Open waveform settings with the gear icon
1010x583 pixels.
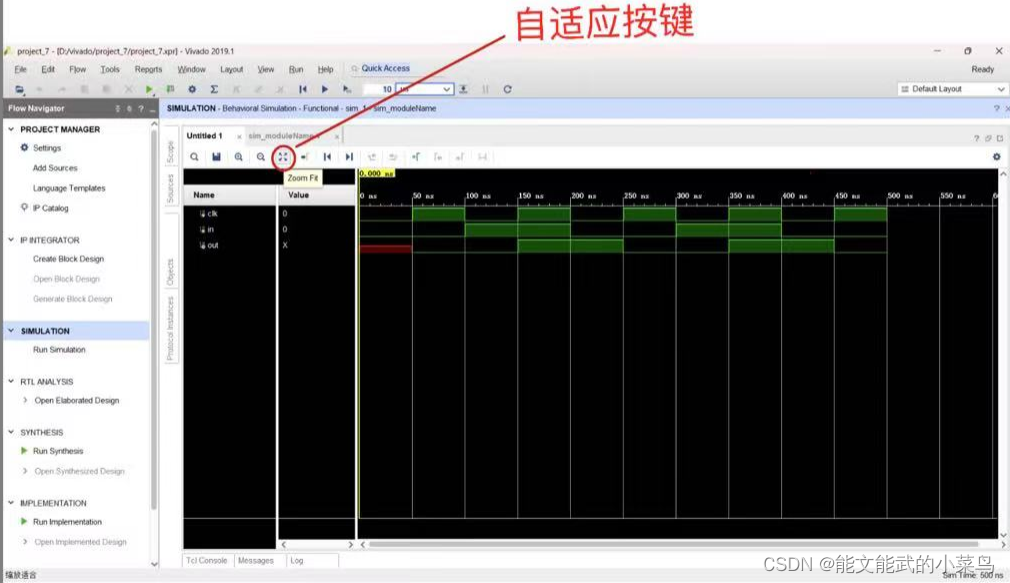pyautogui.click(x=996, y=157)
